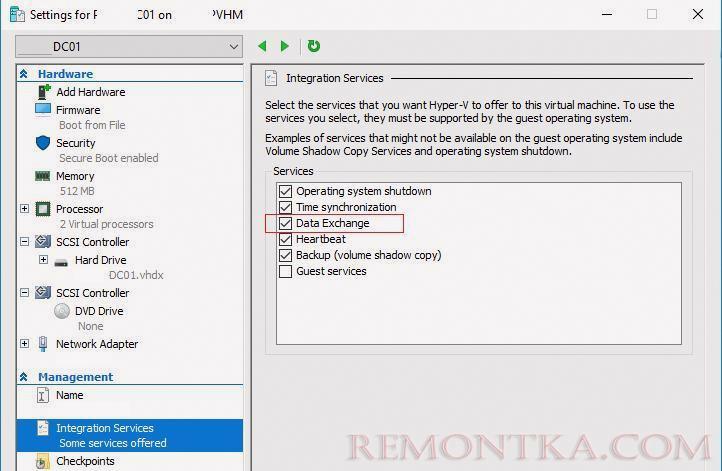Screen dimensions: 722x471
Task: Select the Firmware monitor icon
Action: click(x=43, y=110)
